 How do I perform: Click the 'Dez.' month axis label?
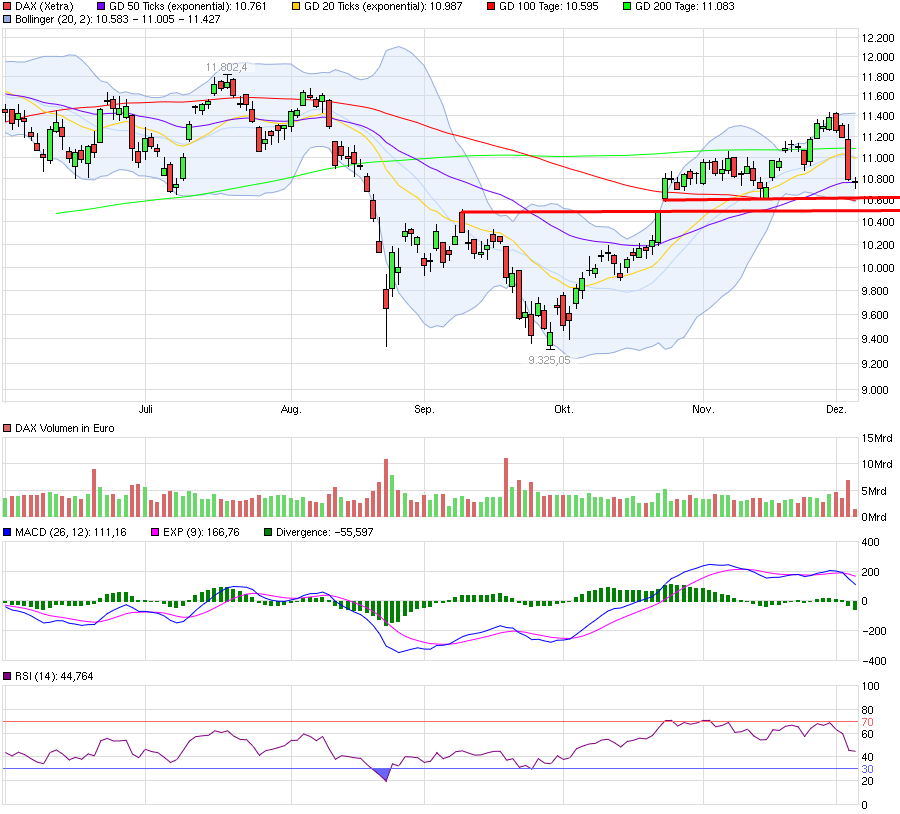click(836, 409)
